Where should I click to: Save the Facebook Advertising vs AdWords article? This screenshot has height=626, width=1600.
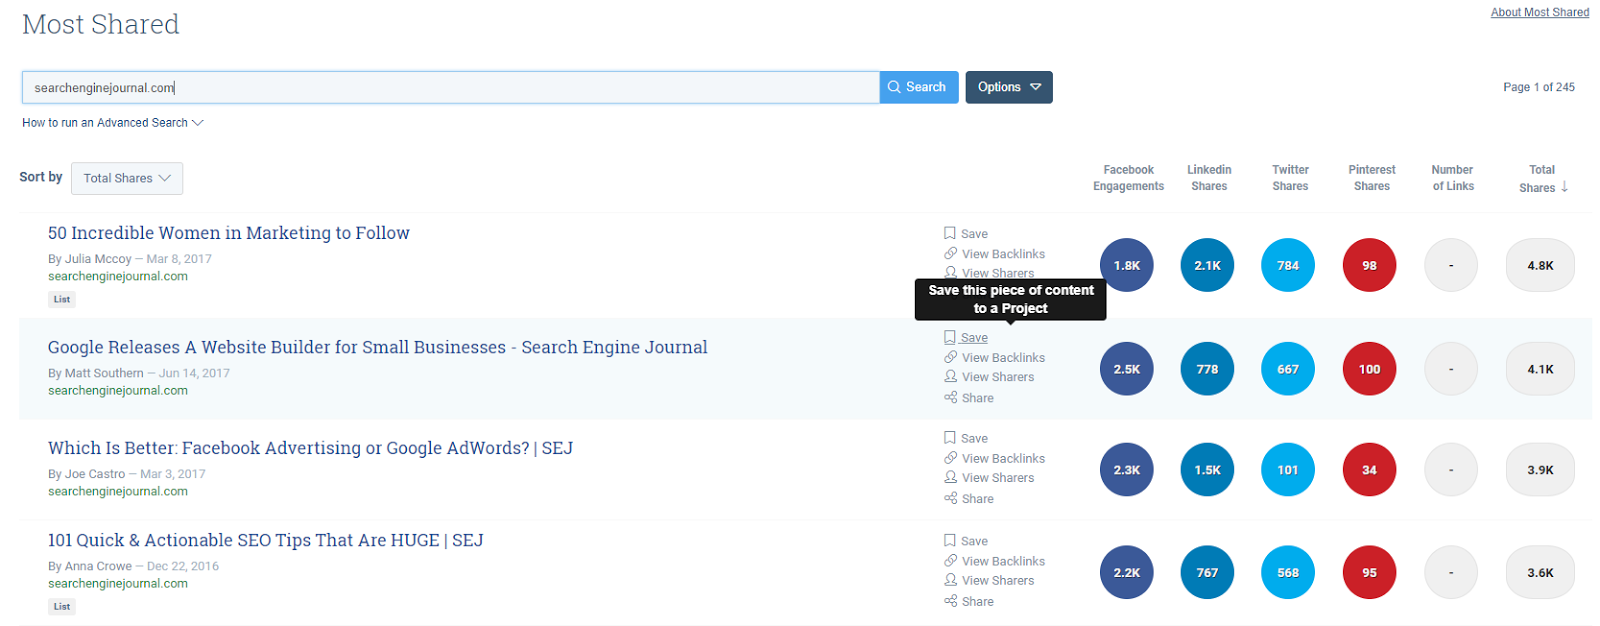pyautogui.click(x=966, y=438)
